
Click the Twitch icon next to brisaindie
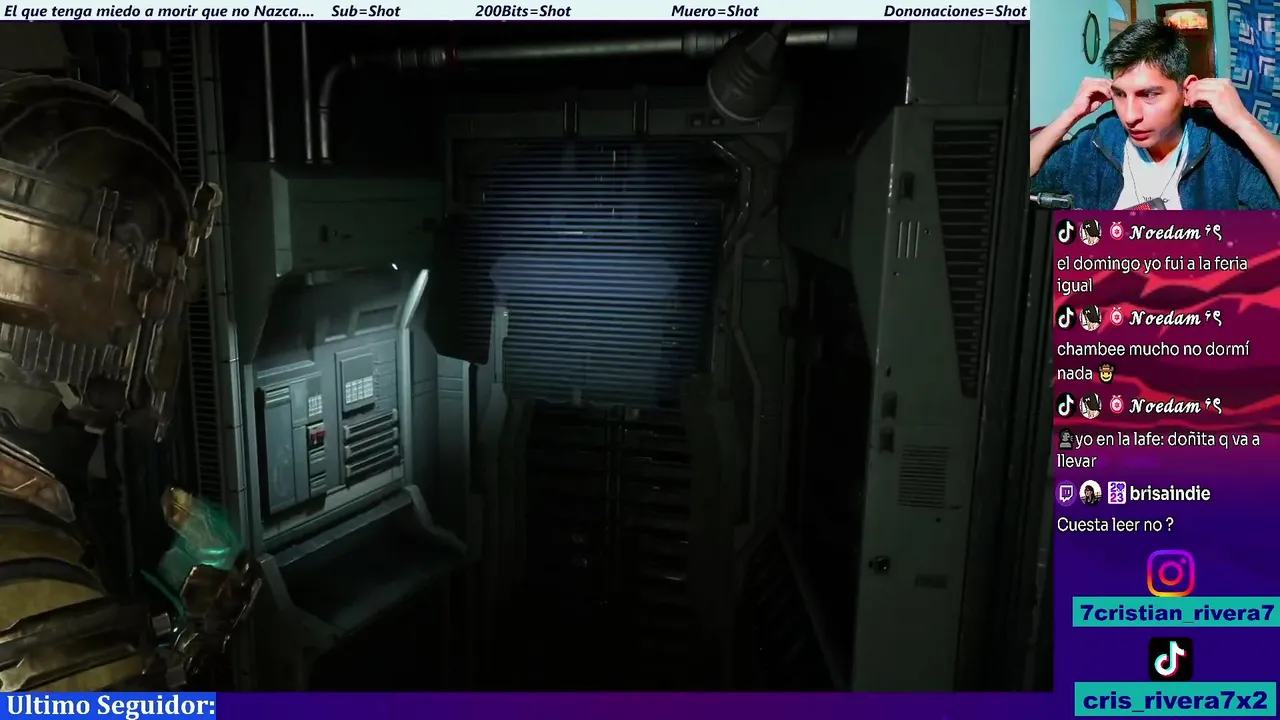click(1066, 493)
